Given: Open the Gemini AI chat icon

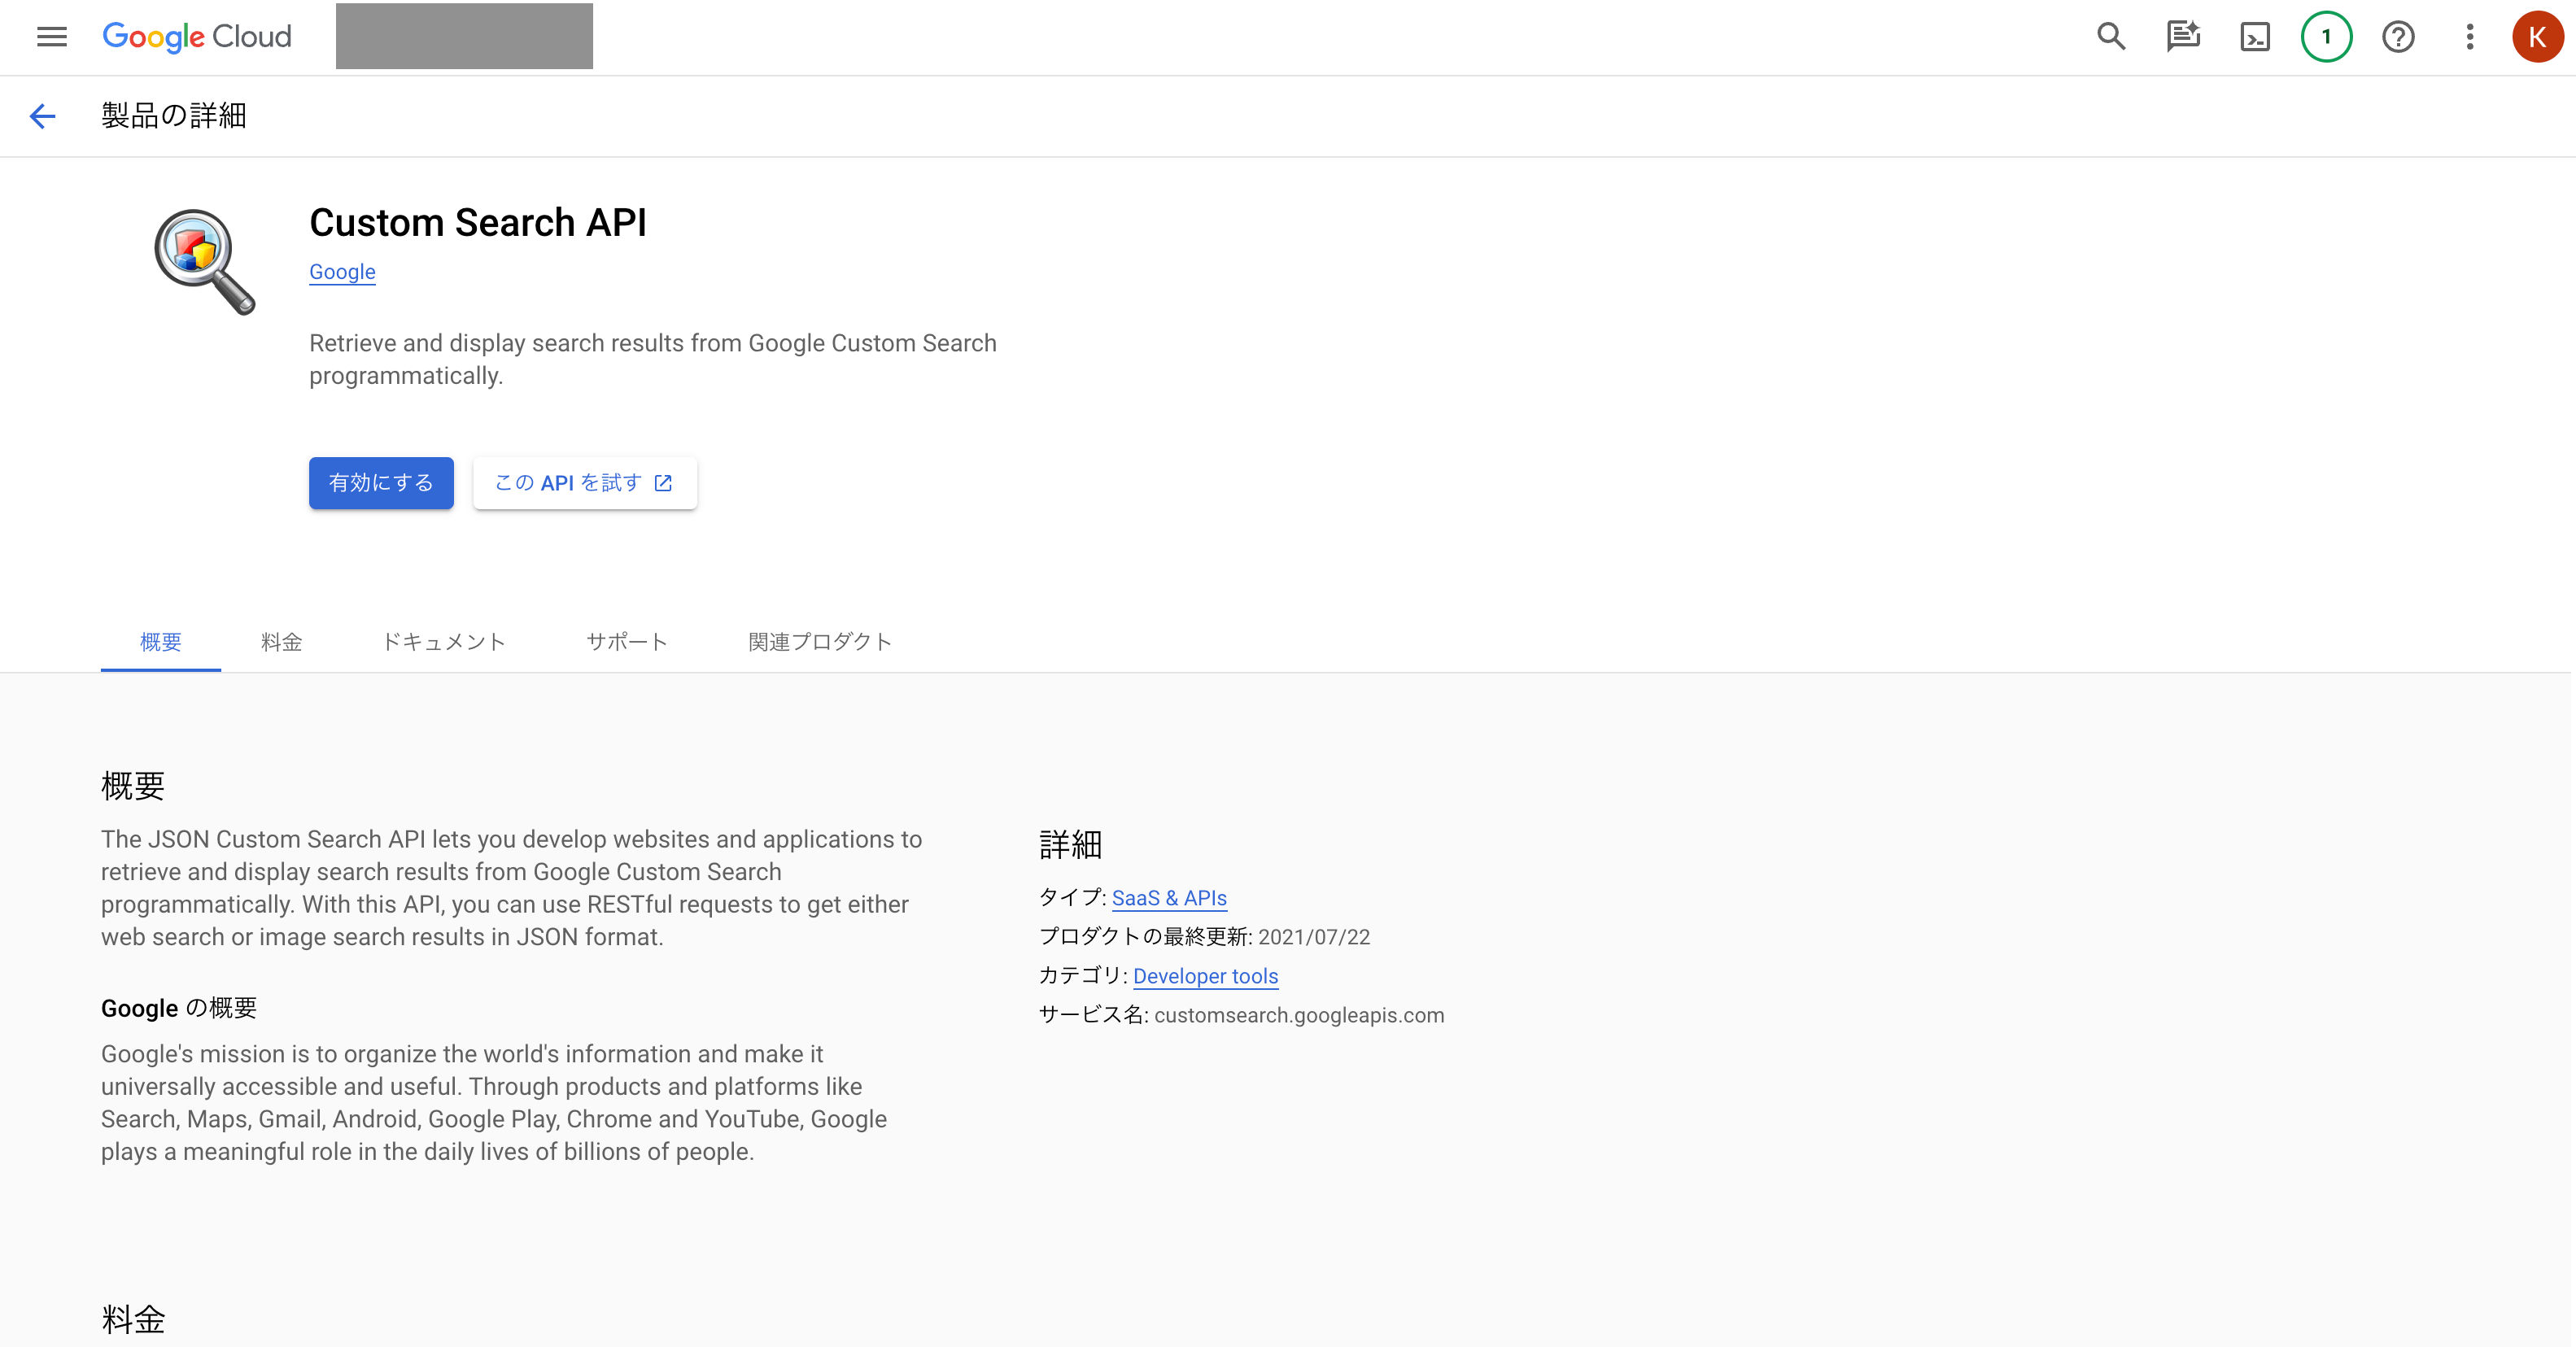Looking at the screenshot, I should tap(2182, 37).
